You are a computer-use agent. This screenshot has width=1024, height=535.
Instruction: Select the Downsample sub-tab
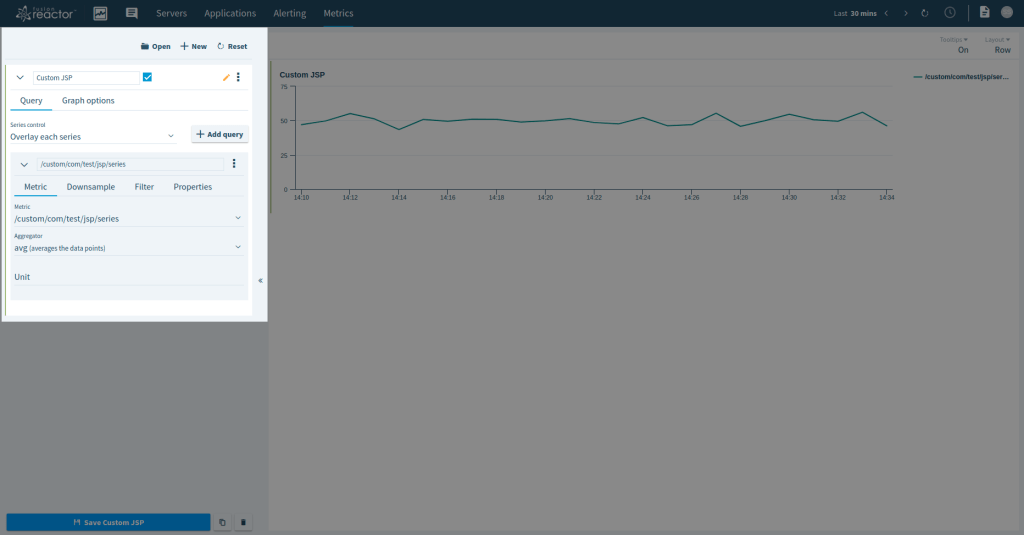[x=91, y=187]
